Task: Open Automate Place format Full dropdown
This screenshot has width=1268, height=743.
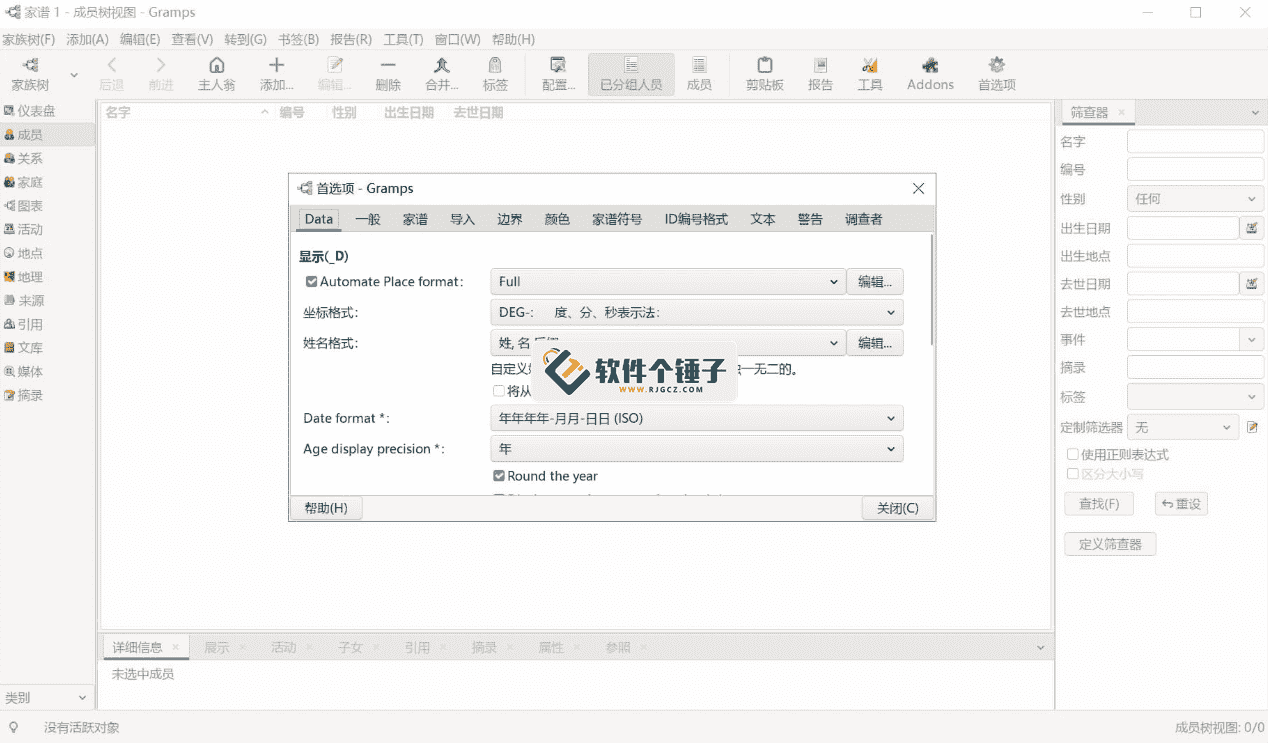Action: tap(667, 282)
